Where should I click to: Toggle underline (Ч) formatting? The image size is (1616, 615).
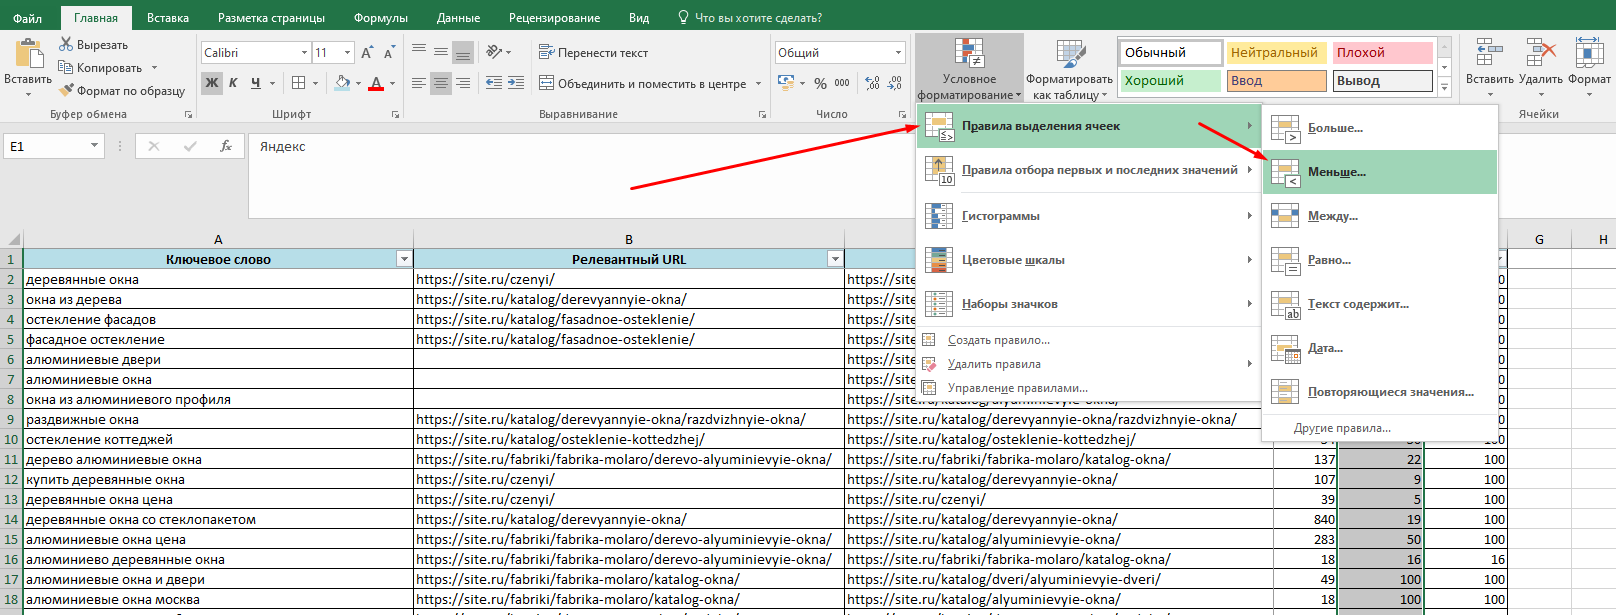(x=256, y=83)
